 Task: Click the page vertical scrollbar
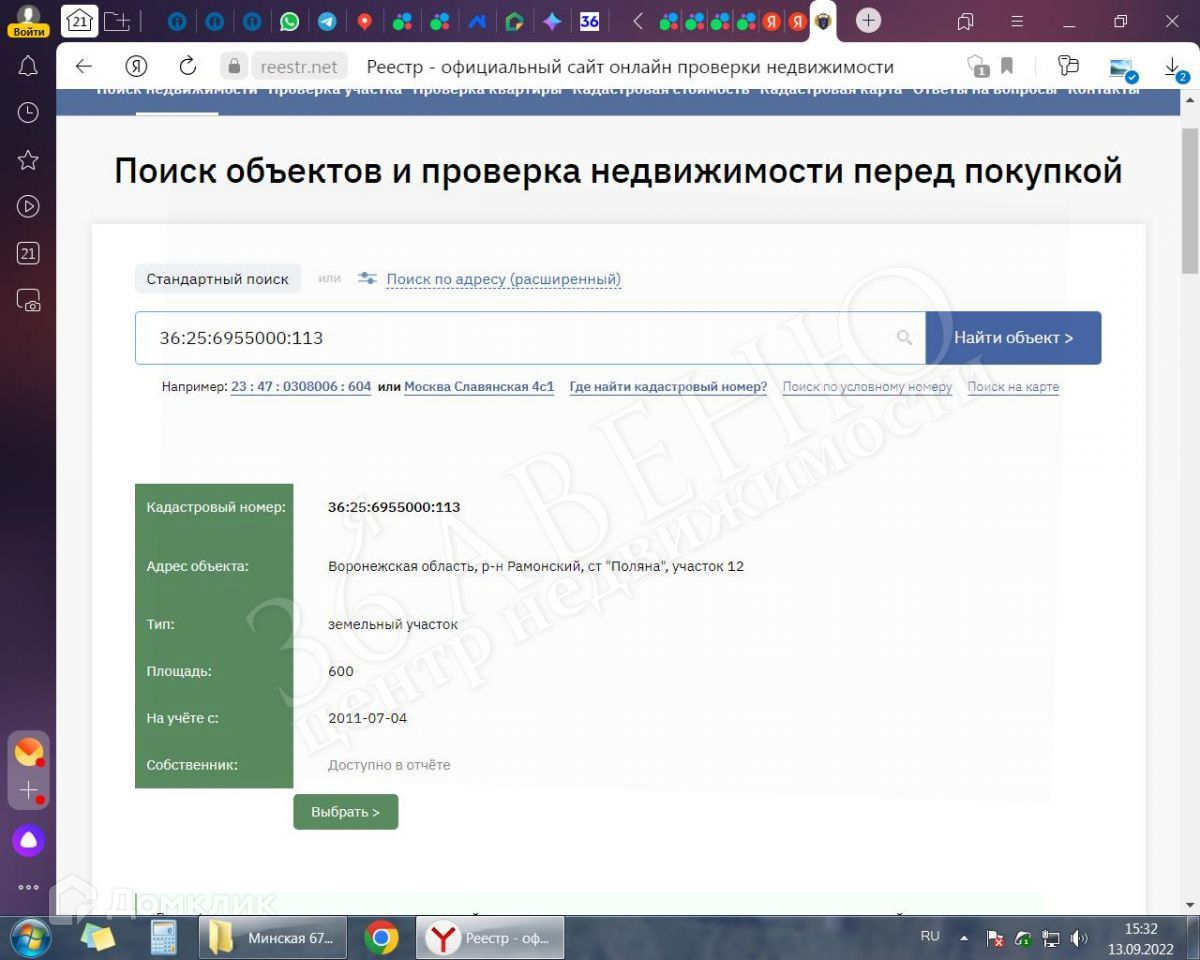(x=1190, y=200)
